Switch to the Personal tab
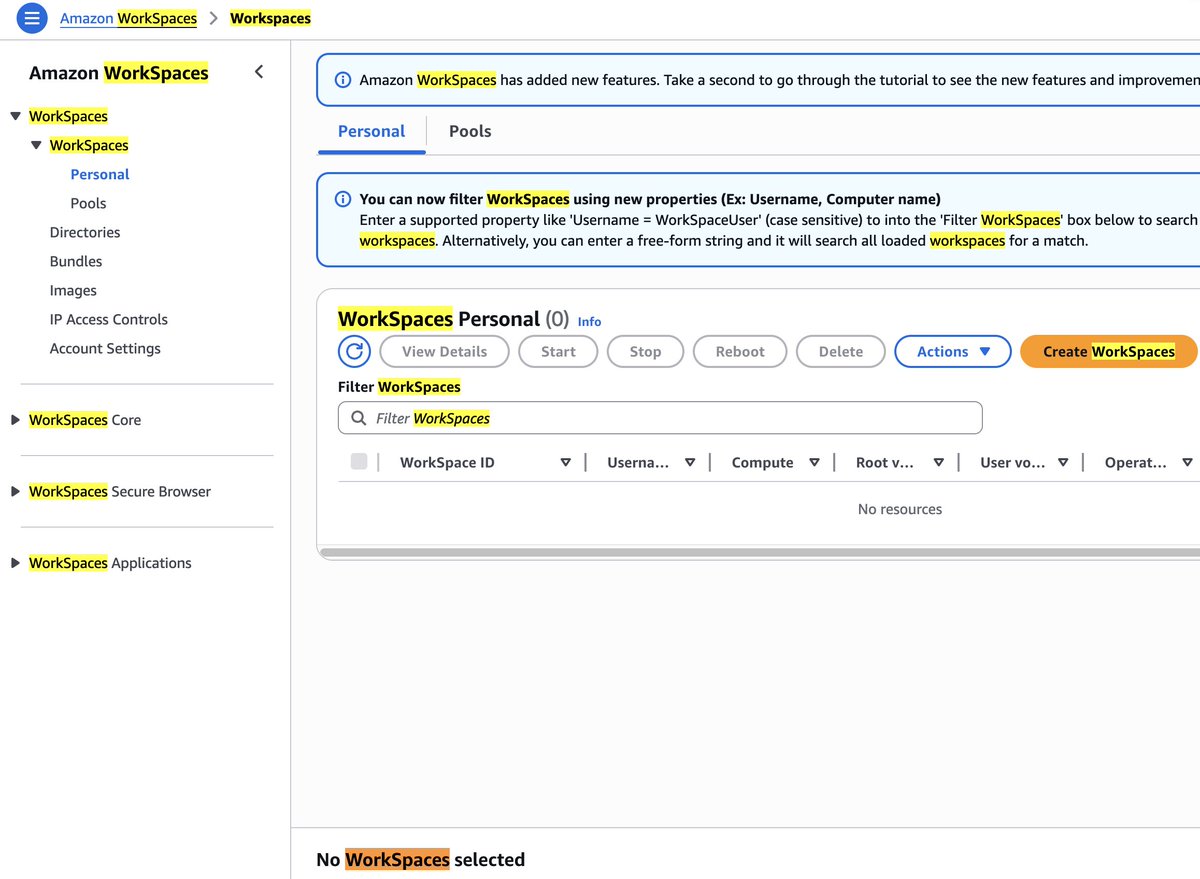The image size is (1200, 879). point(371,131)
